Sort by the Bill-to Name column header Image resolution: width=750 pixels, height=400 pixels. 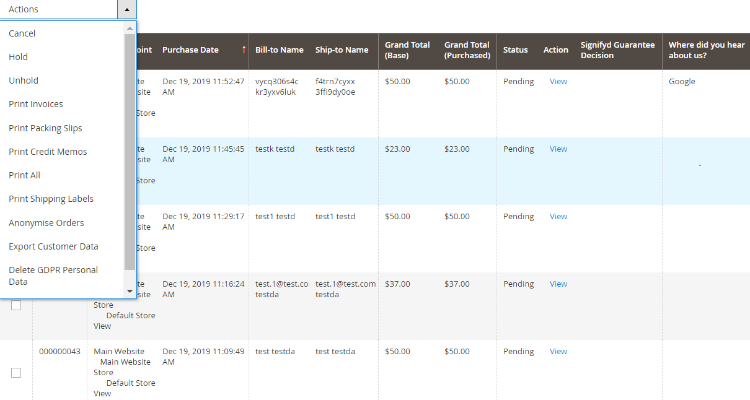[279, 50]
